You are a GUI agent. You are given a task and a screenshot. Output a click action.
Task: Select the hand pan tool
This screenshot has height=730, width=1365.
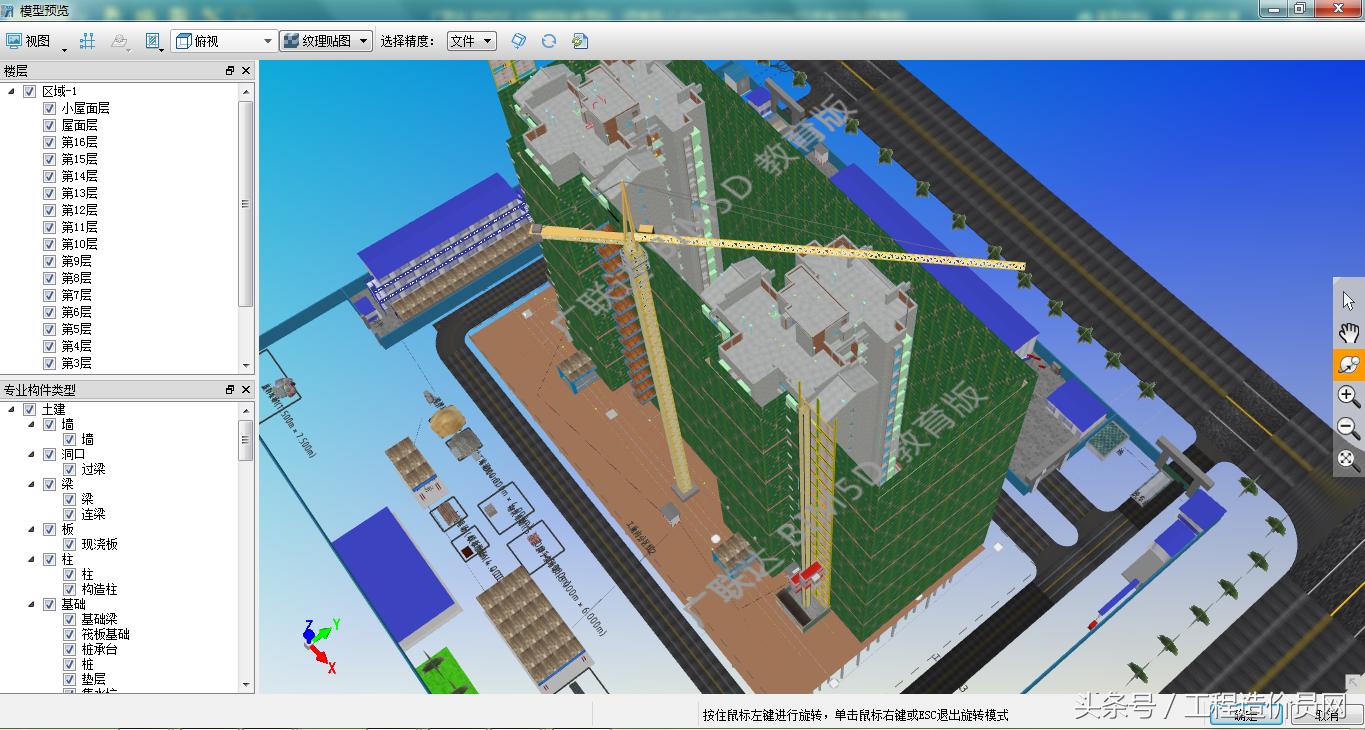(1349, 333)
